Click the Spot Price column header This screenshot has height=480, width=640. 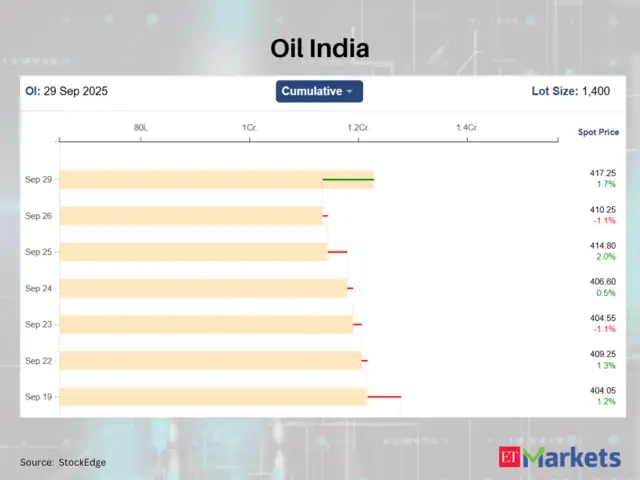[x=598, y=132]
